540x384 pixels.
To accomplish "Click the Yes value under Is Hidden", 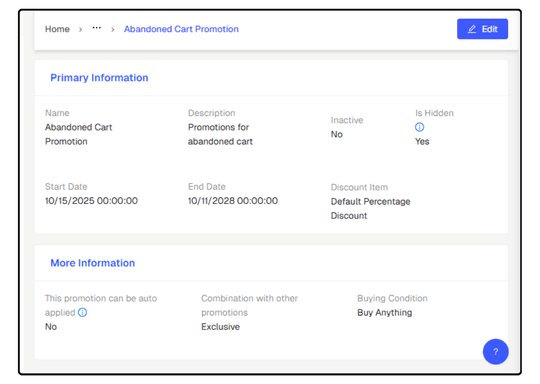I will 422,142.
